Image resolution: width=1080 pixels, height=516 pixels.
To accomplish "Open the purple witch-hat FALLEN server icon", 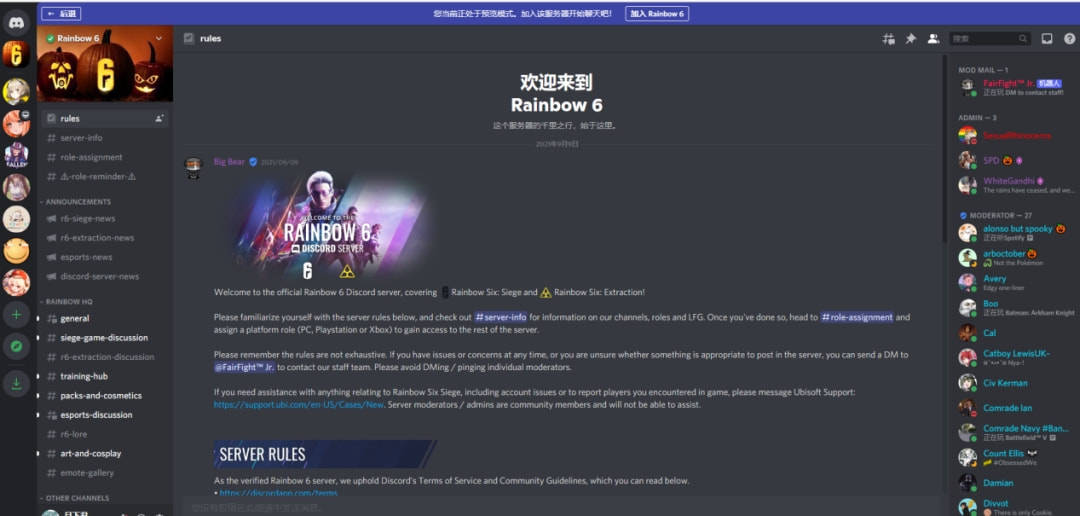I will (x=16, y=155).
